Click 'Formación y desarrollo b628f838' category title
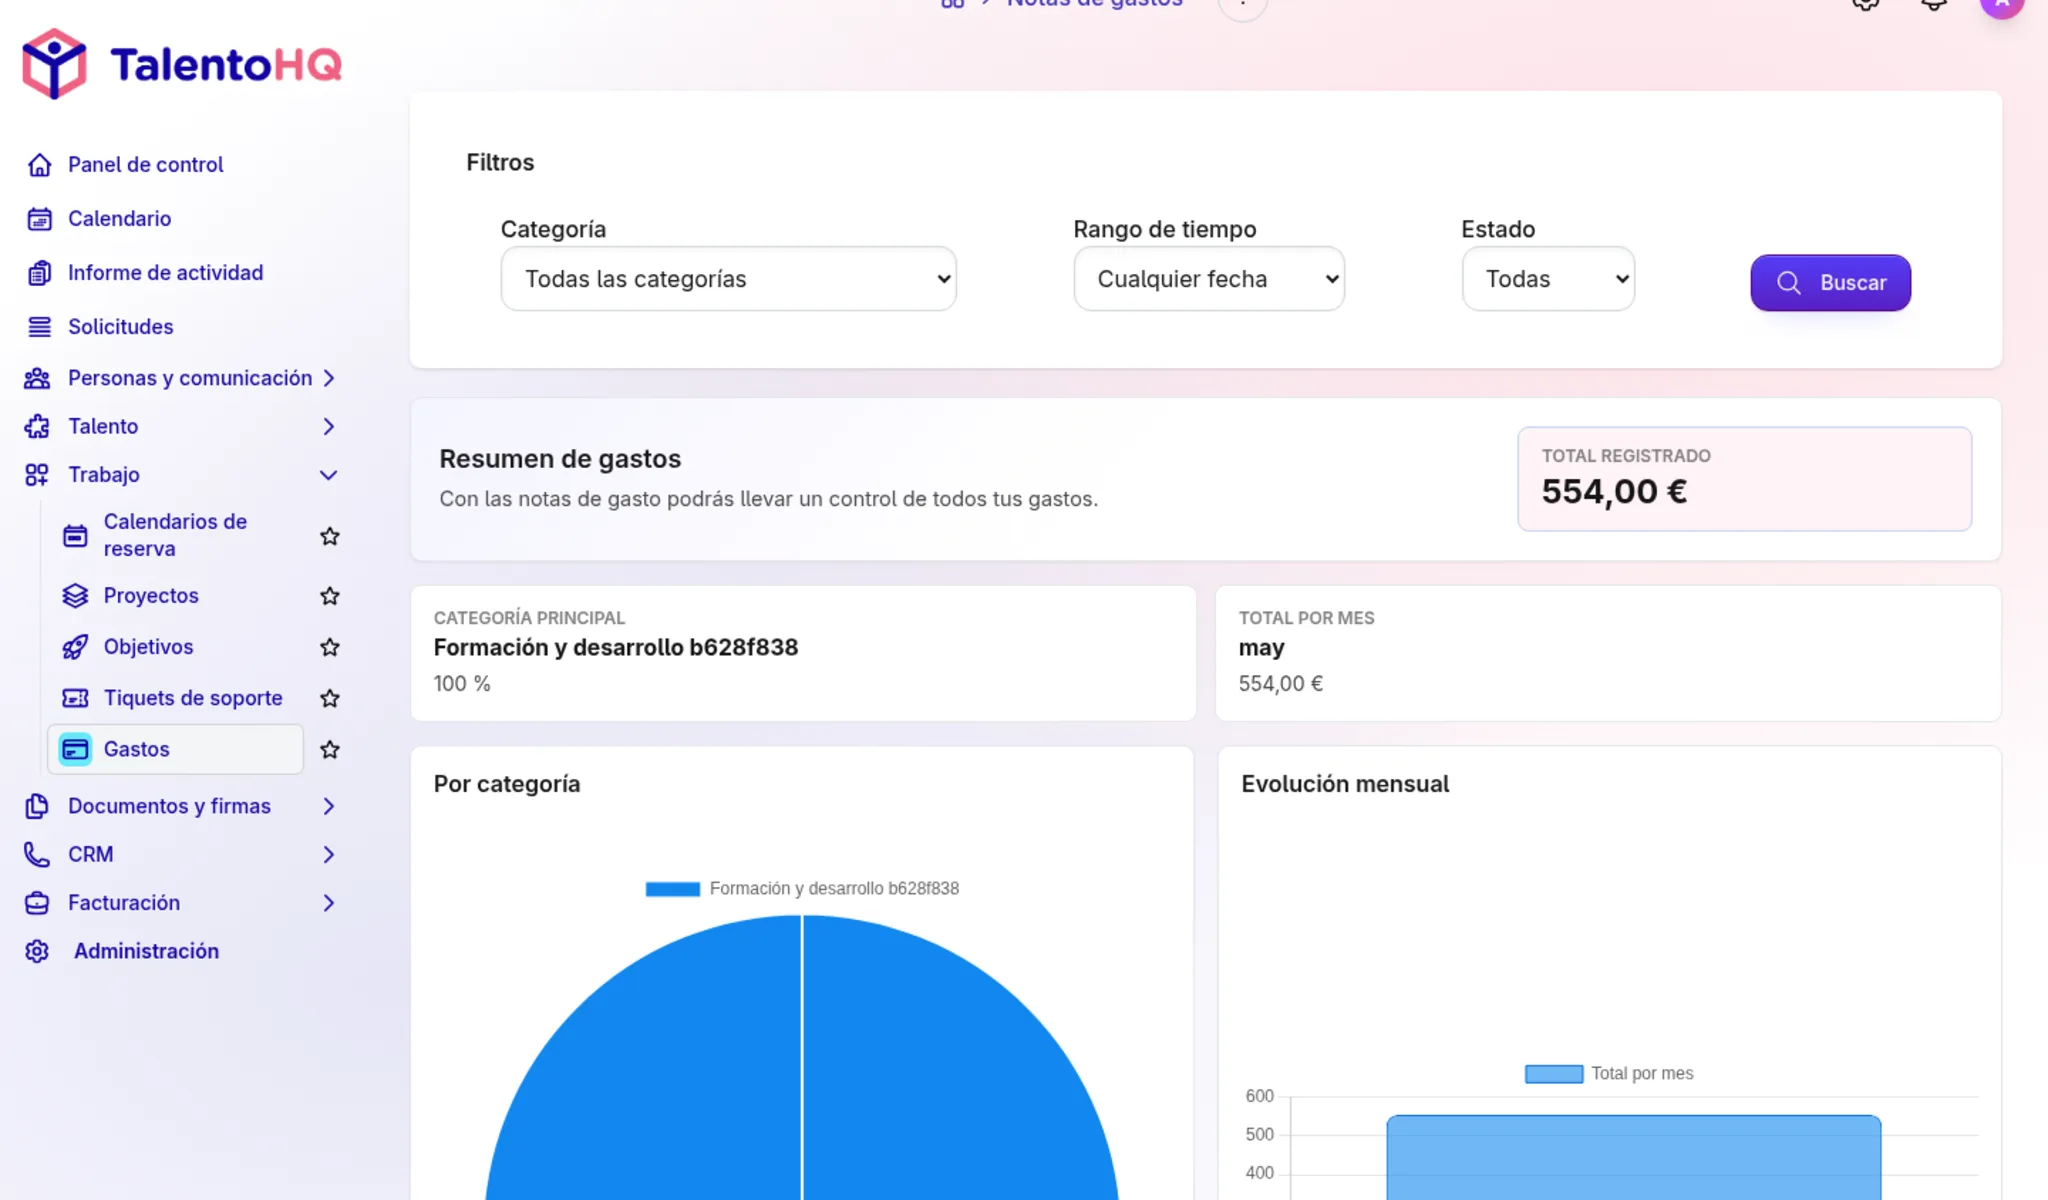 [616, 648]
